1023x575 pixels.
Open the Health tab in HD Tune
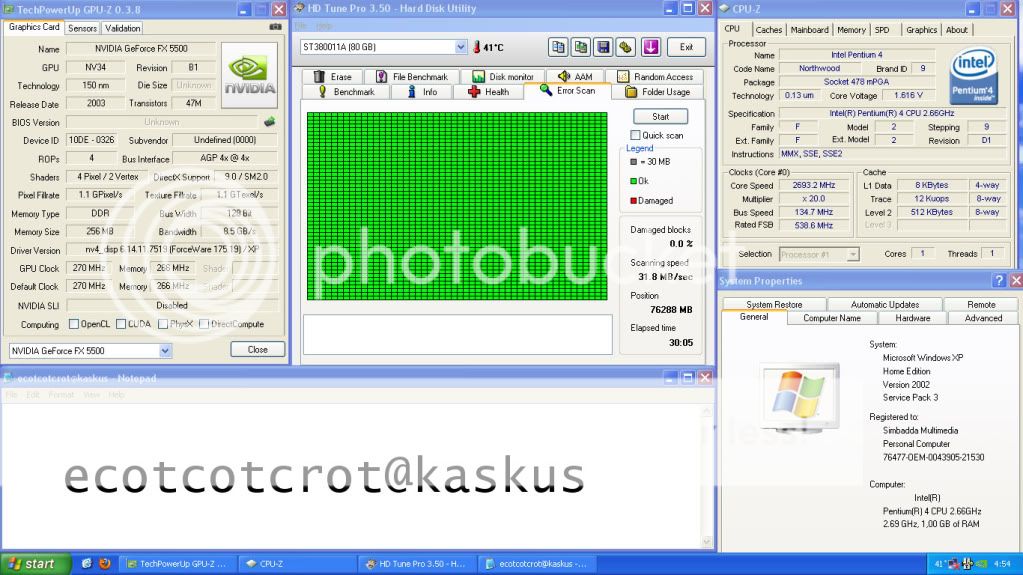[489, 92]
